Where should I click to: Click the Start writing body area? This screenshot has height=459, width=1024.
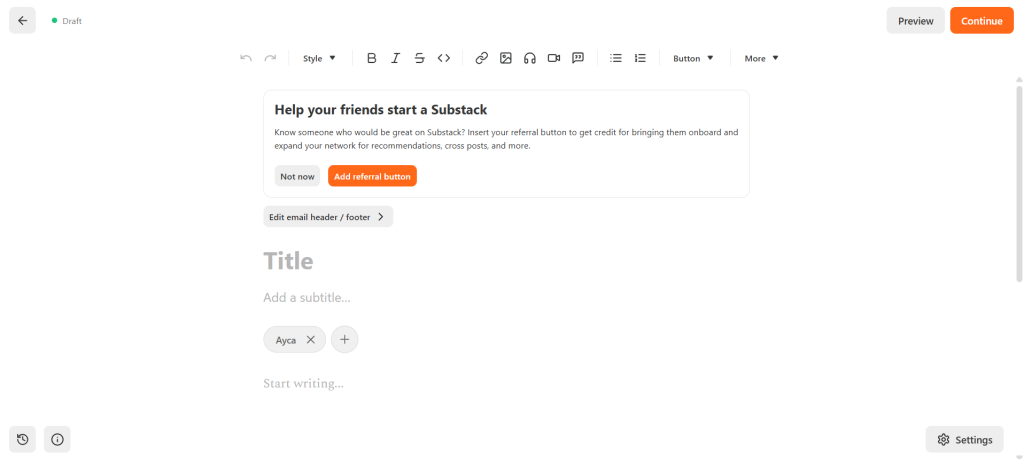point(506,383)
